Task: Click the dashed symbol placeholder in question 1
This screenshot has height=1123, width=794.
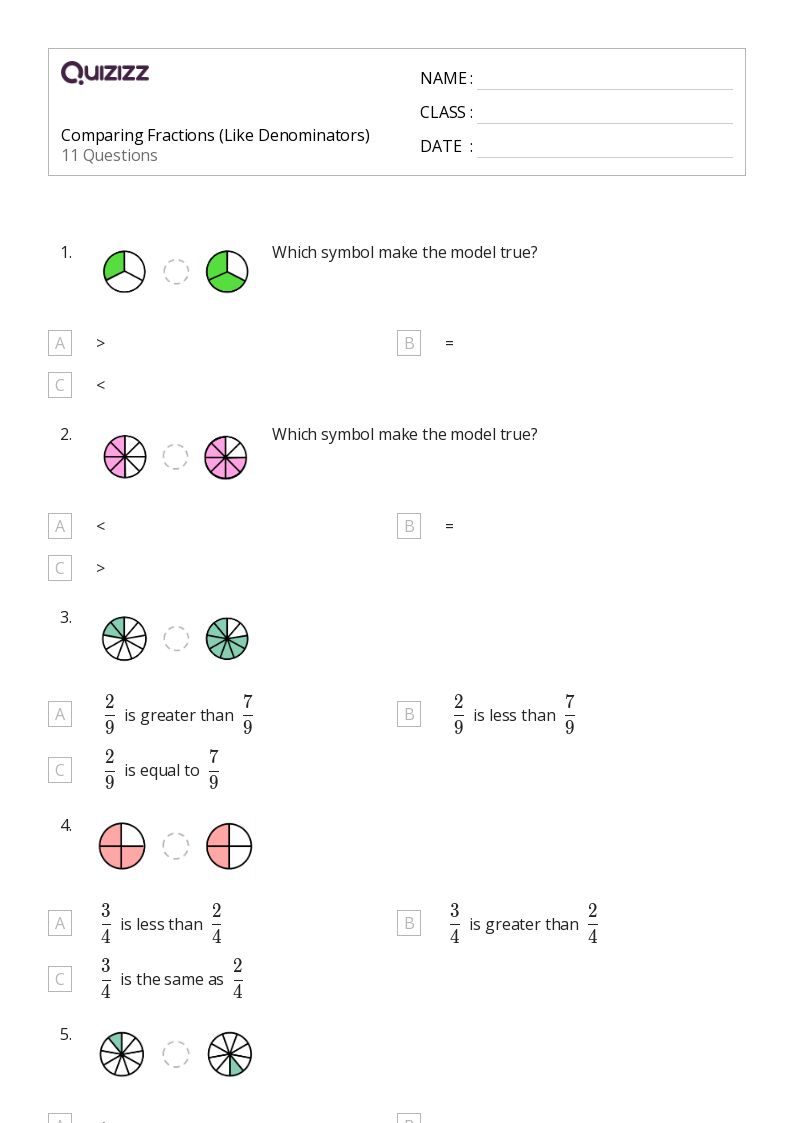Action: [176, 271]
